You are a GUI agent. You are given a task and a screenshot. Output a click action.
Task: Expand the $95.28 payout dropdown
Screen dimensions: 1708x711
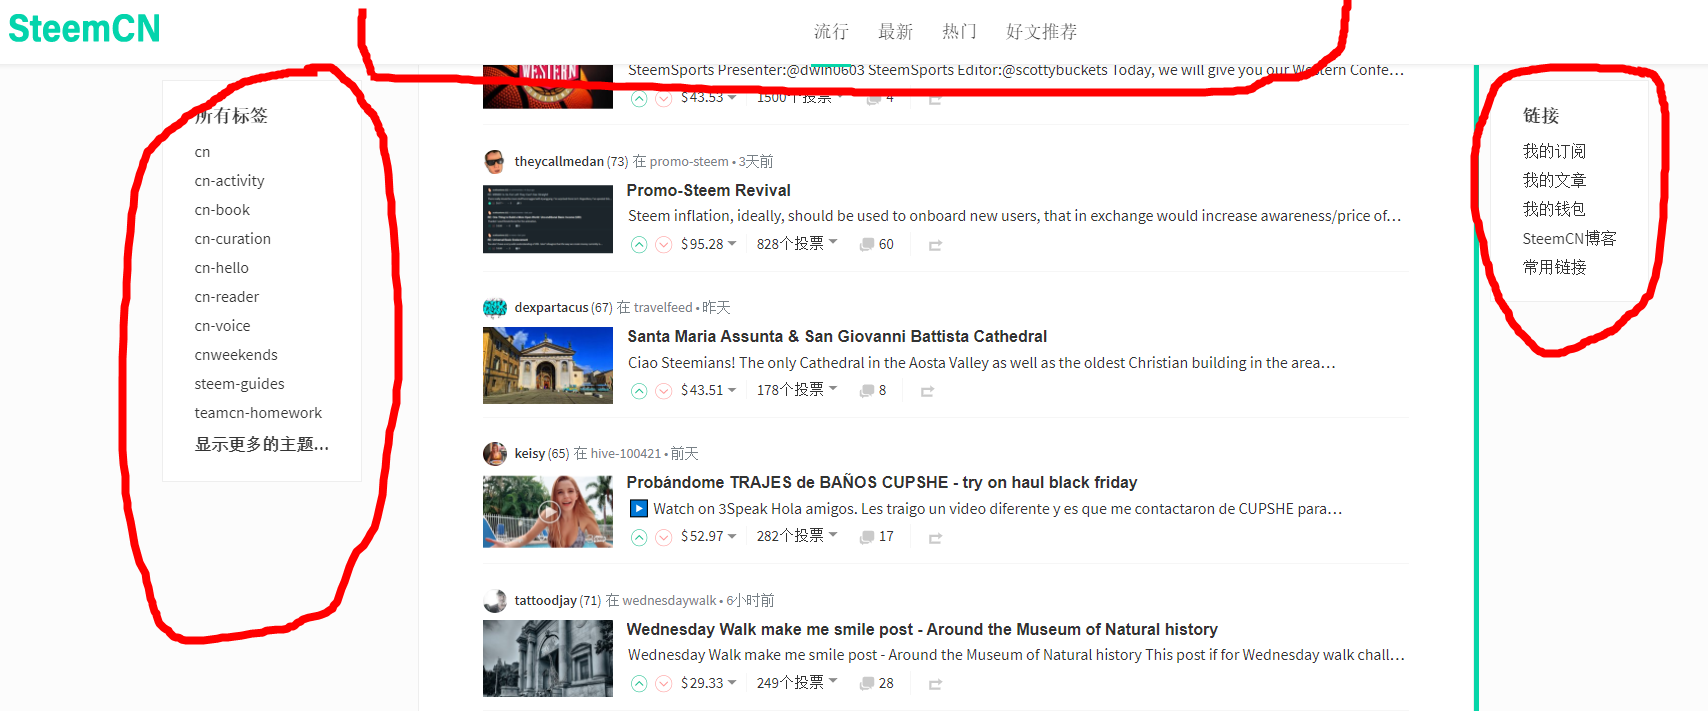(x=708, y=244)
